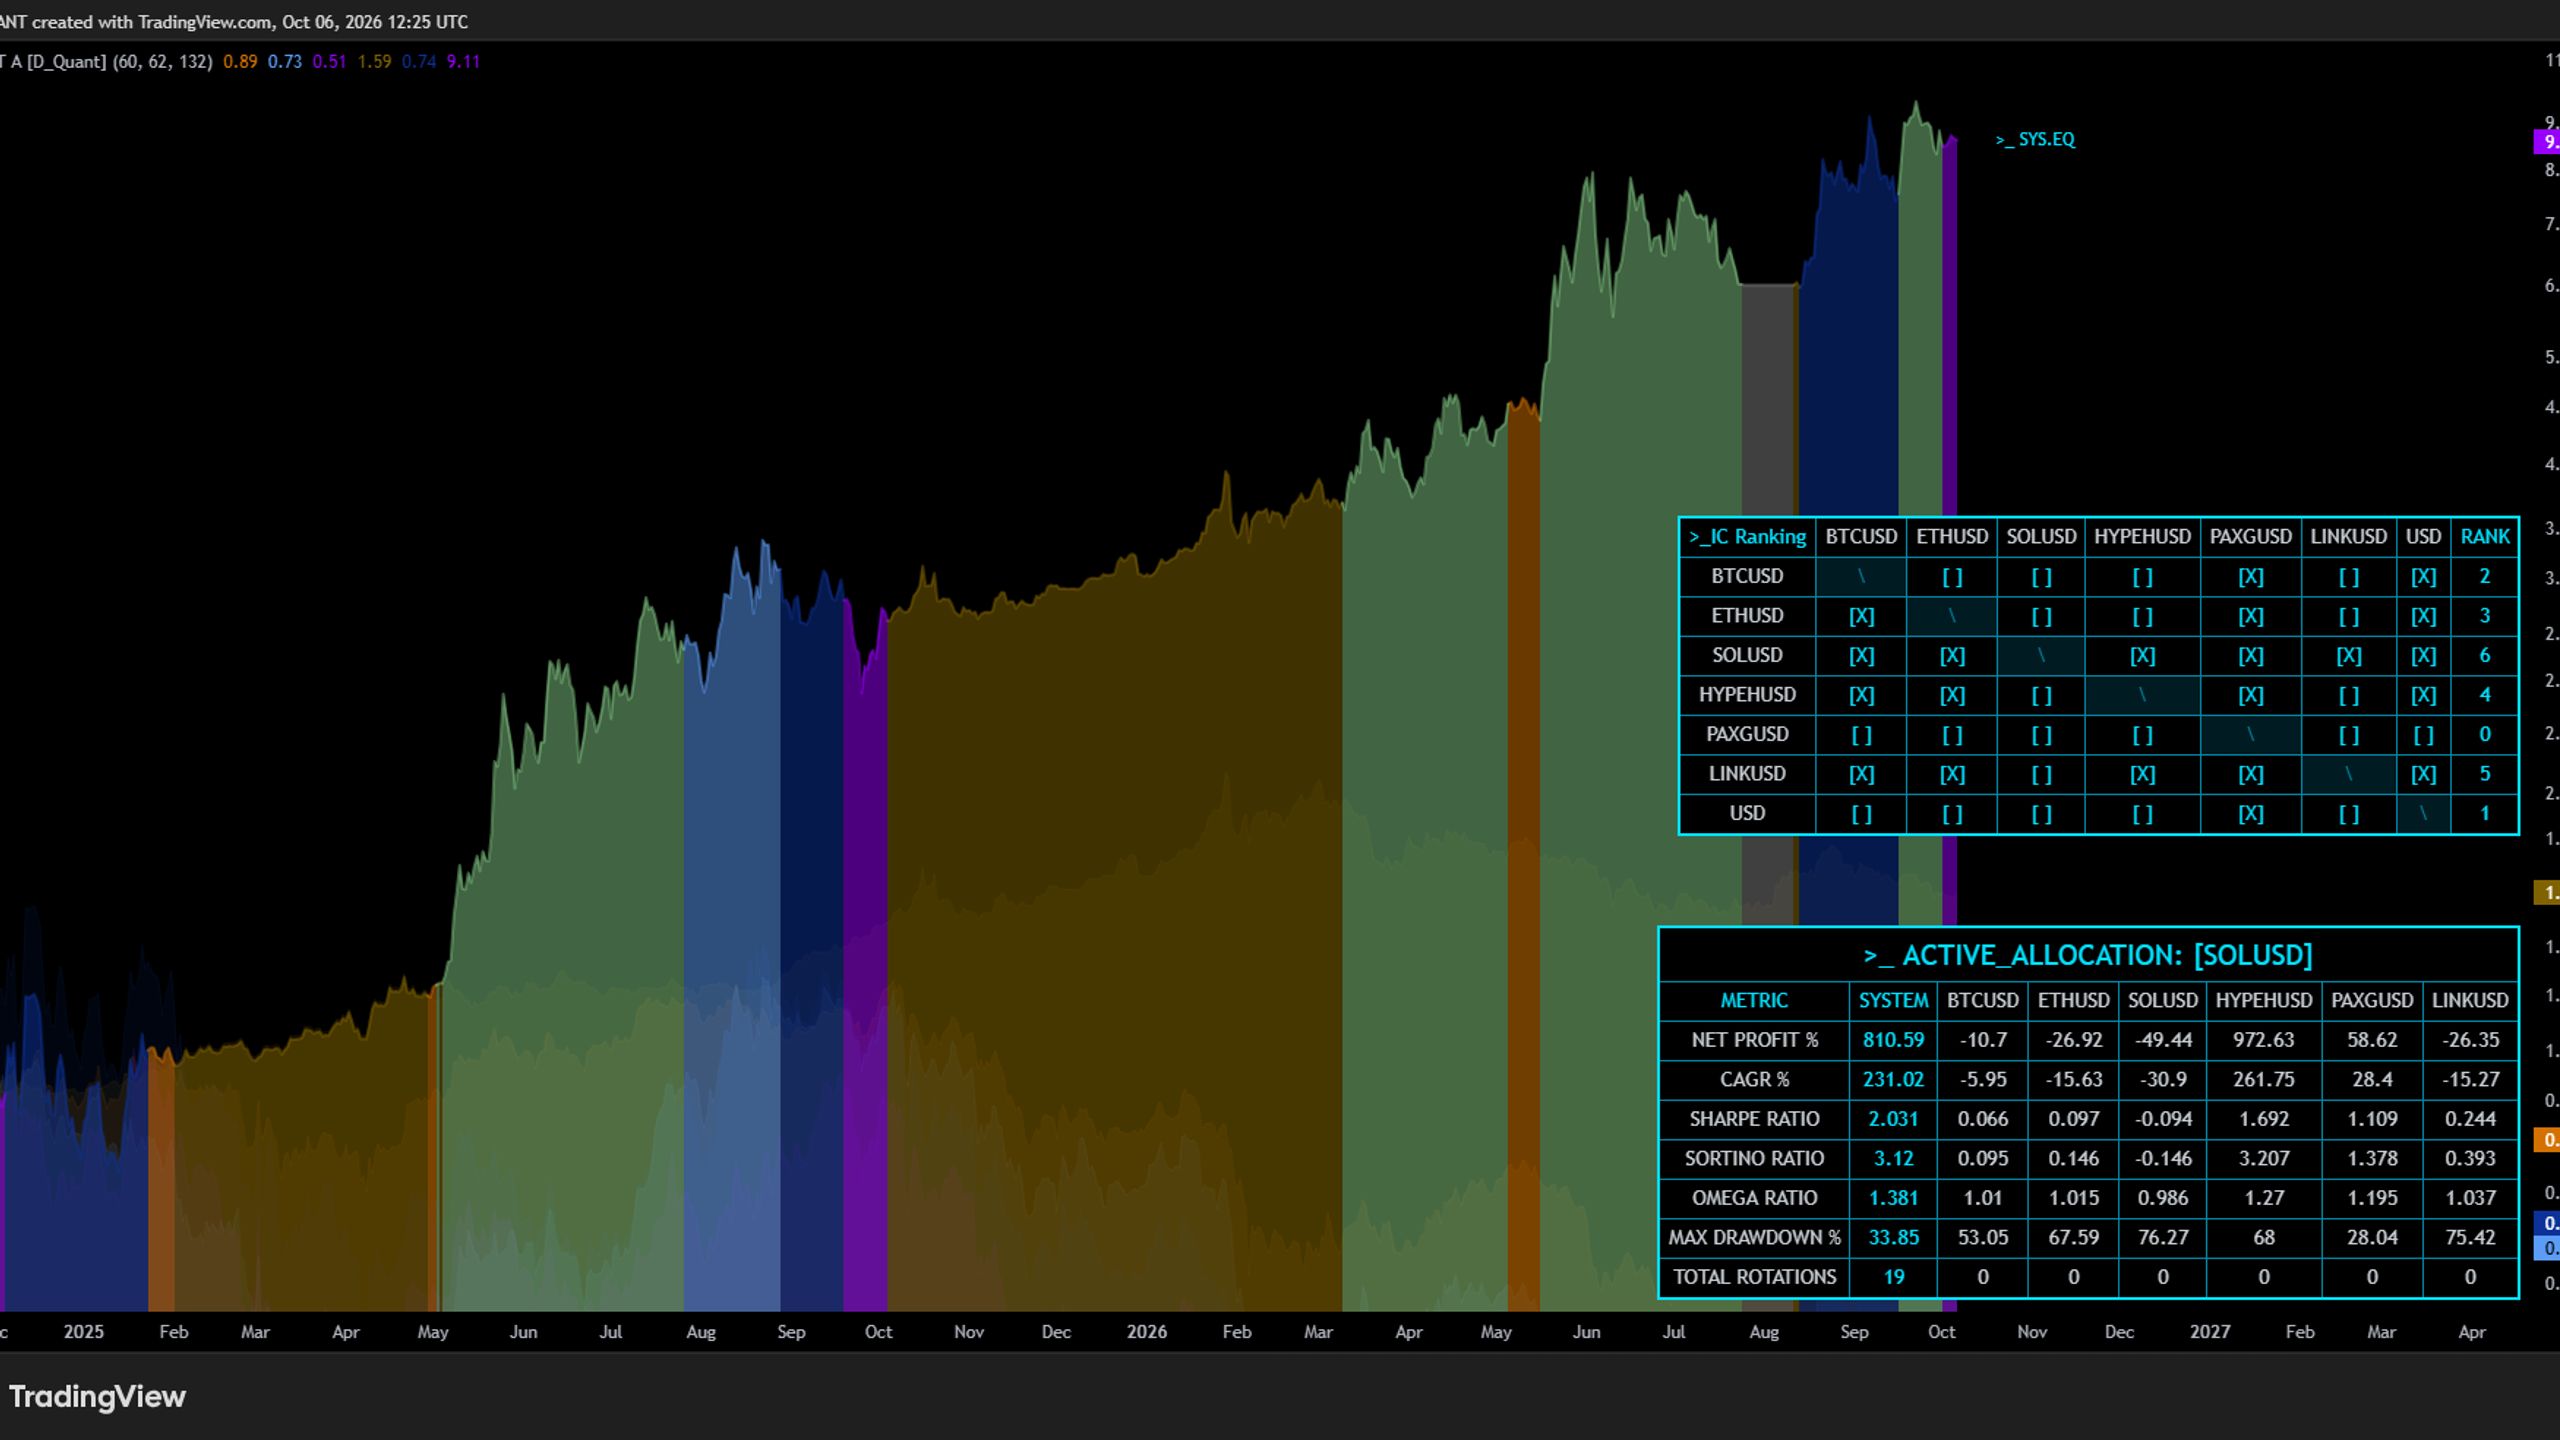This screenshot has width=2560, height=1440.
Task: Click the blue 0.73 legend value
Action: point(285,61)
